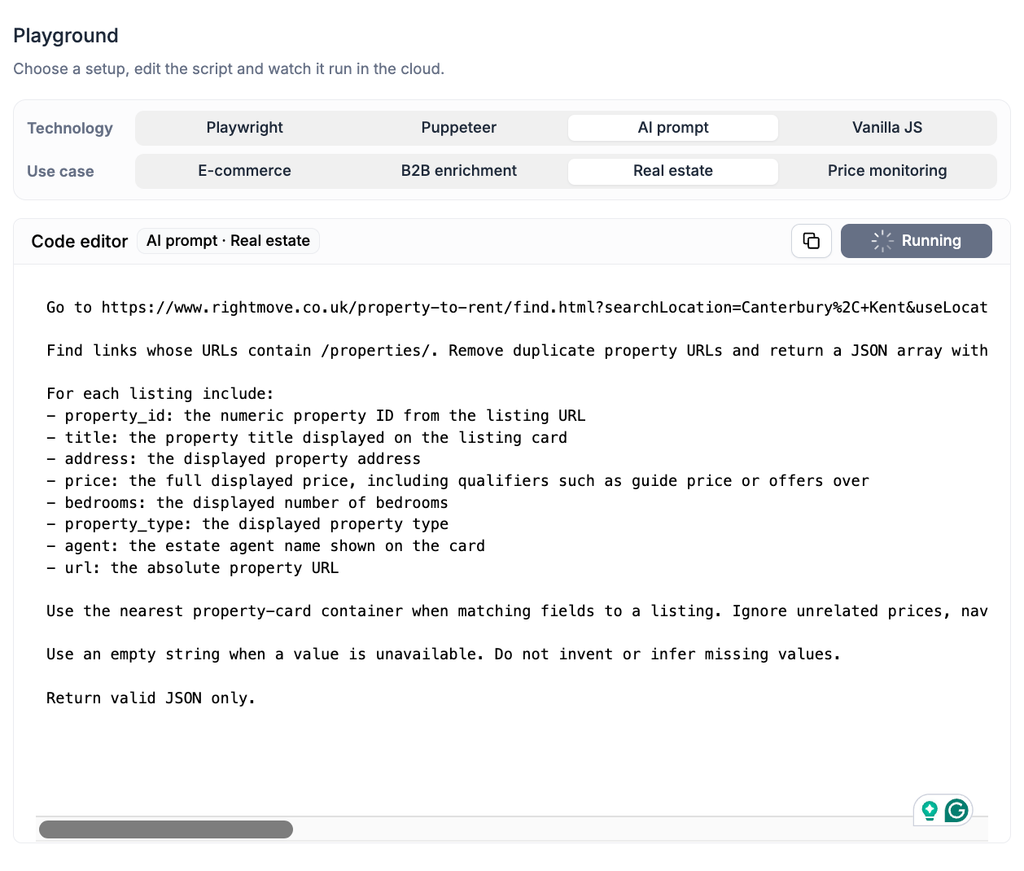Select the Puppeteer technology tab

[x=458, y=127]
